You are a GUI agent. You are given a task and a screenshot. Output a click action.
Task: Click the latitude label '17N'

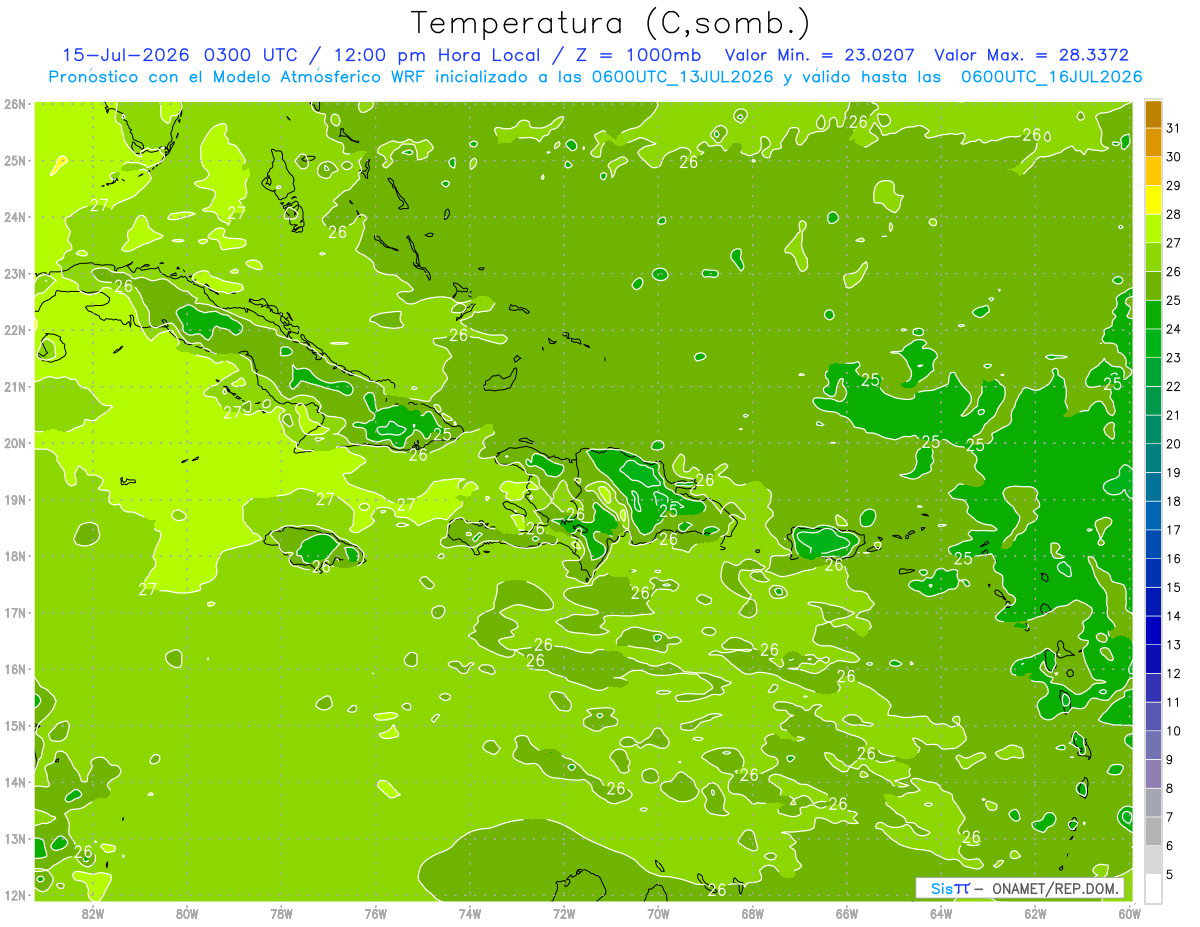pyautogui.click(x=15, y=612)
